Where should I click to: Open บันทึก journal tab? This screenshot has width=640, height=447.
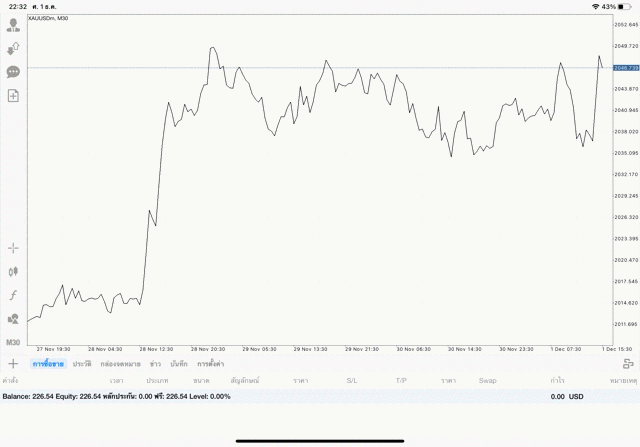179,364
